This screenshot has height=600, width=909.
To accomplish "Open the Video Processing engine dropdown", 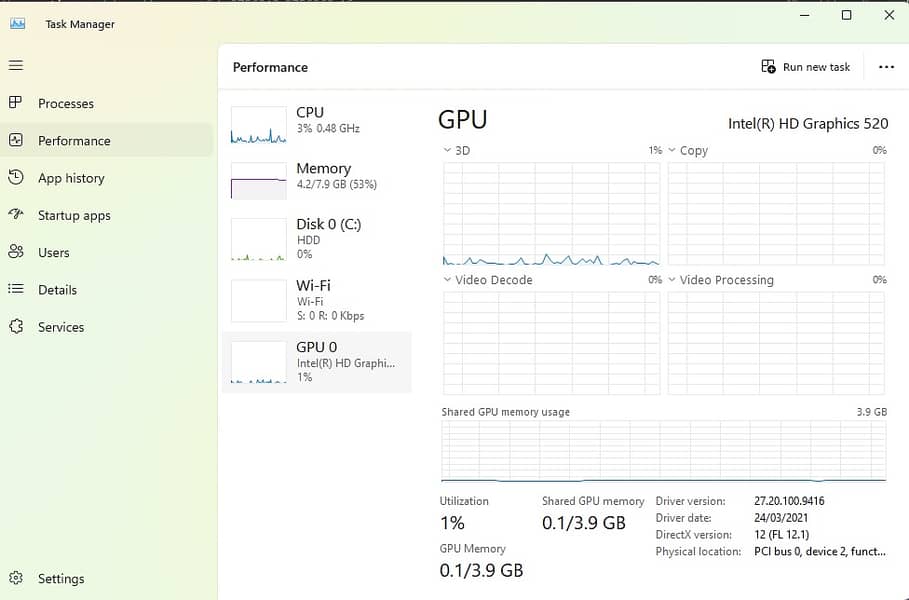I will [x=673, y=280].
